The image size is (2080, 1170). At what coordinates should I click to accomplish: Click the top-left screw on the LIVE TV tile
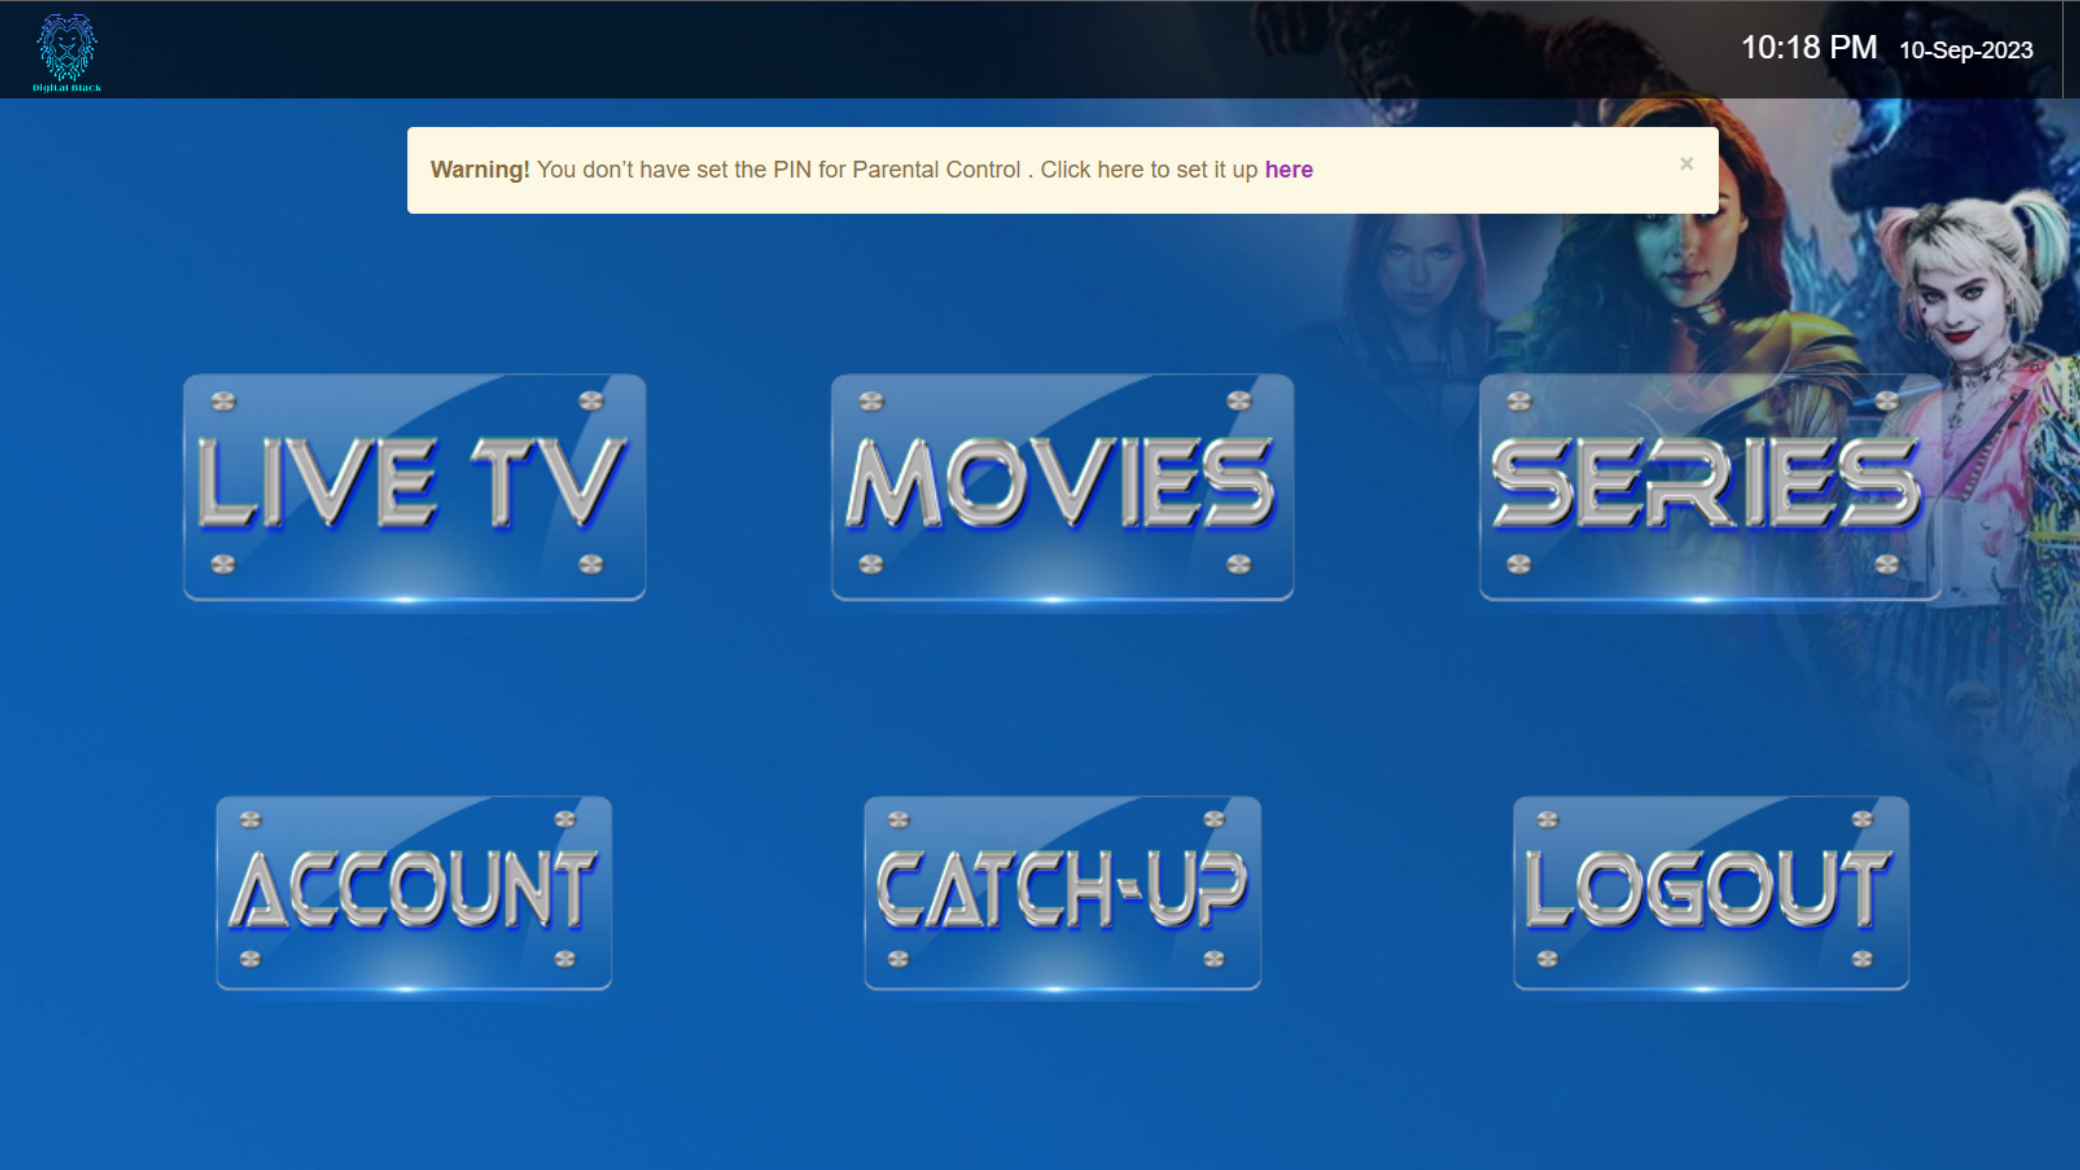tap(223, 401)
